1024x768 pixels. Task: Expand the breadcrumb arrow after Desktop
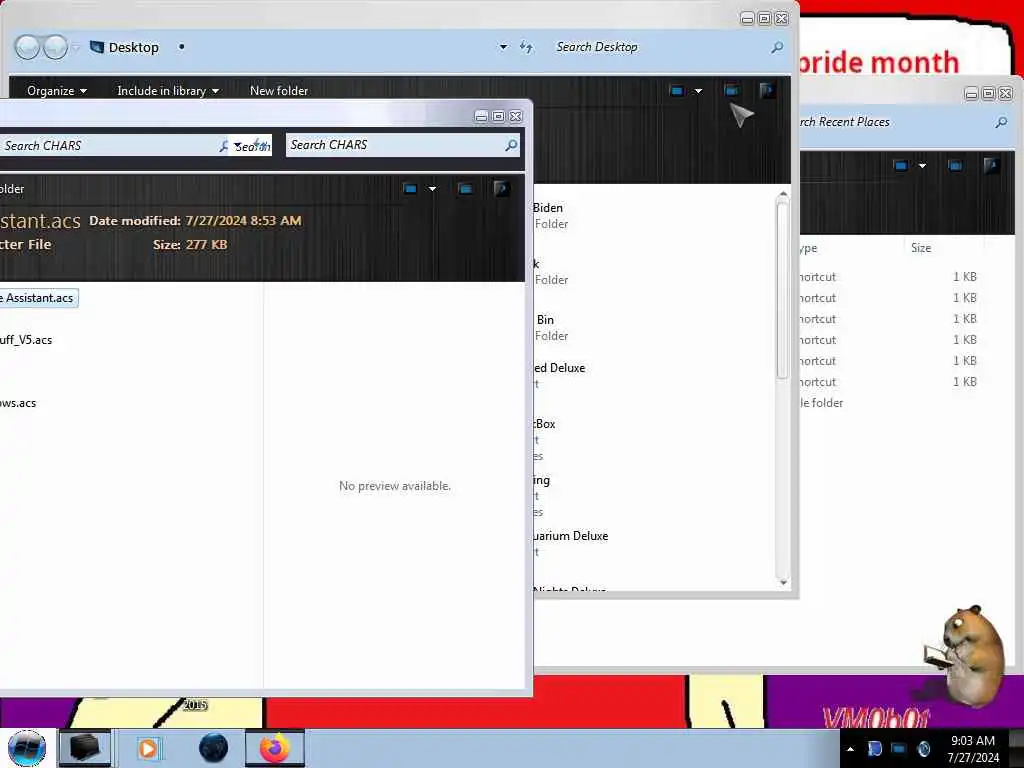click(x=182, y=47)
